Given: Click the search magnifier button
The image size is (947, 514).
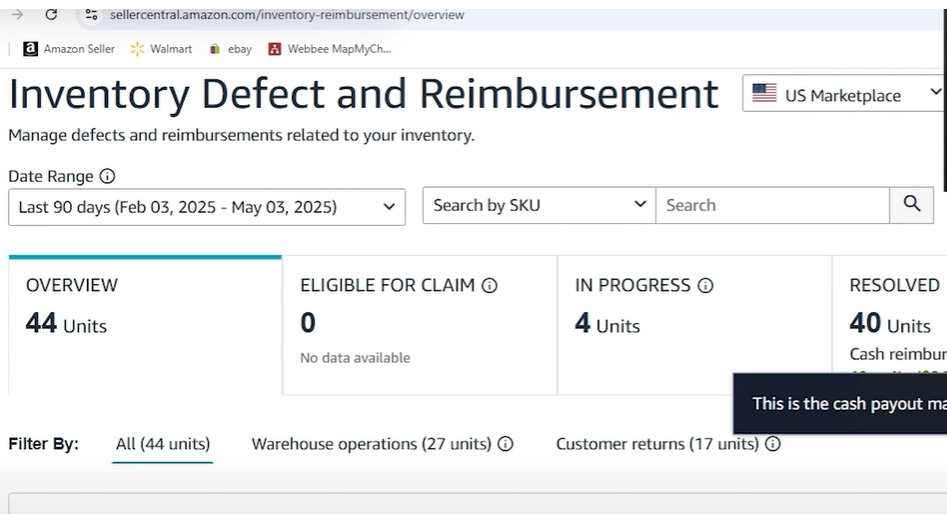Looking at the screenshot, I should click(911, 205).
